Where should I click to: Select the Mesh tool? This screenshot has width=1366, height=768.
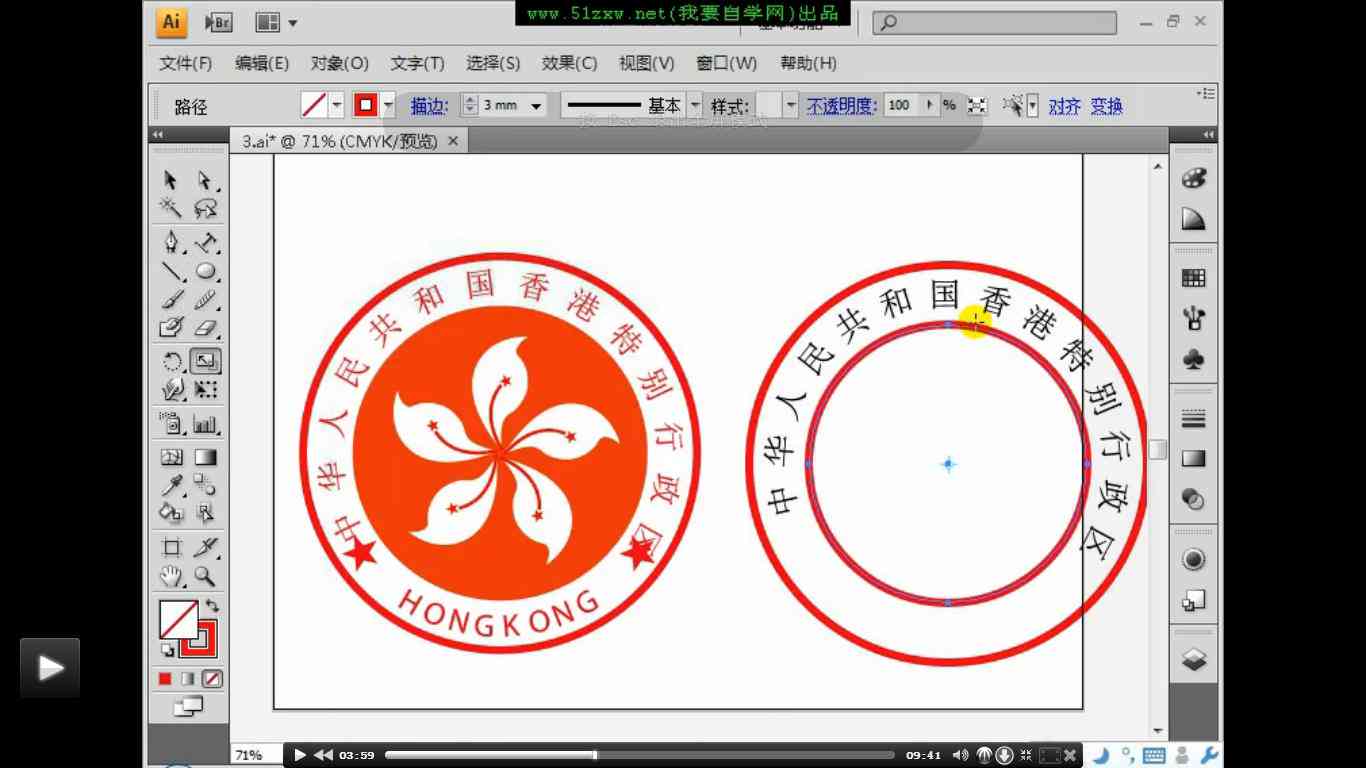click(x=172, y=458)
